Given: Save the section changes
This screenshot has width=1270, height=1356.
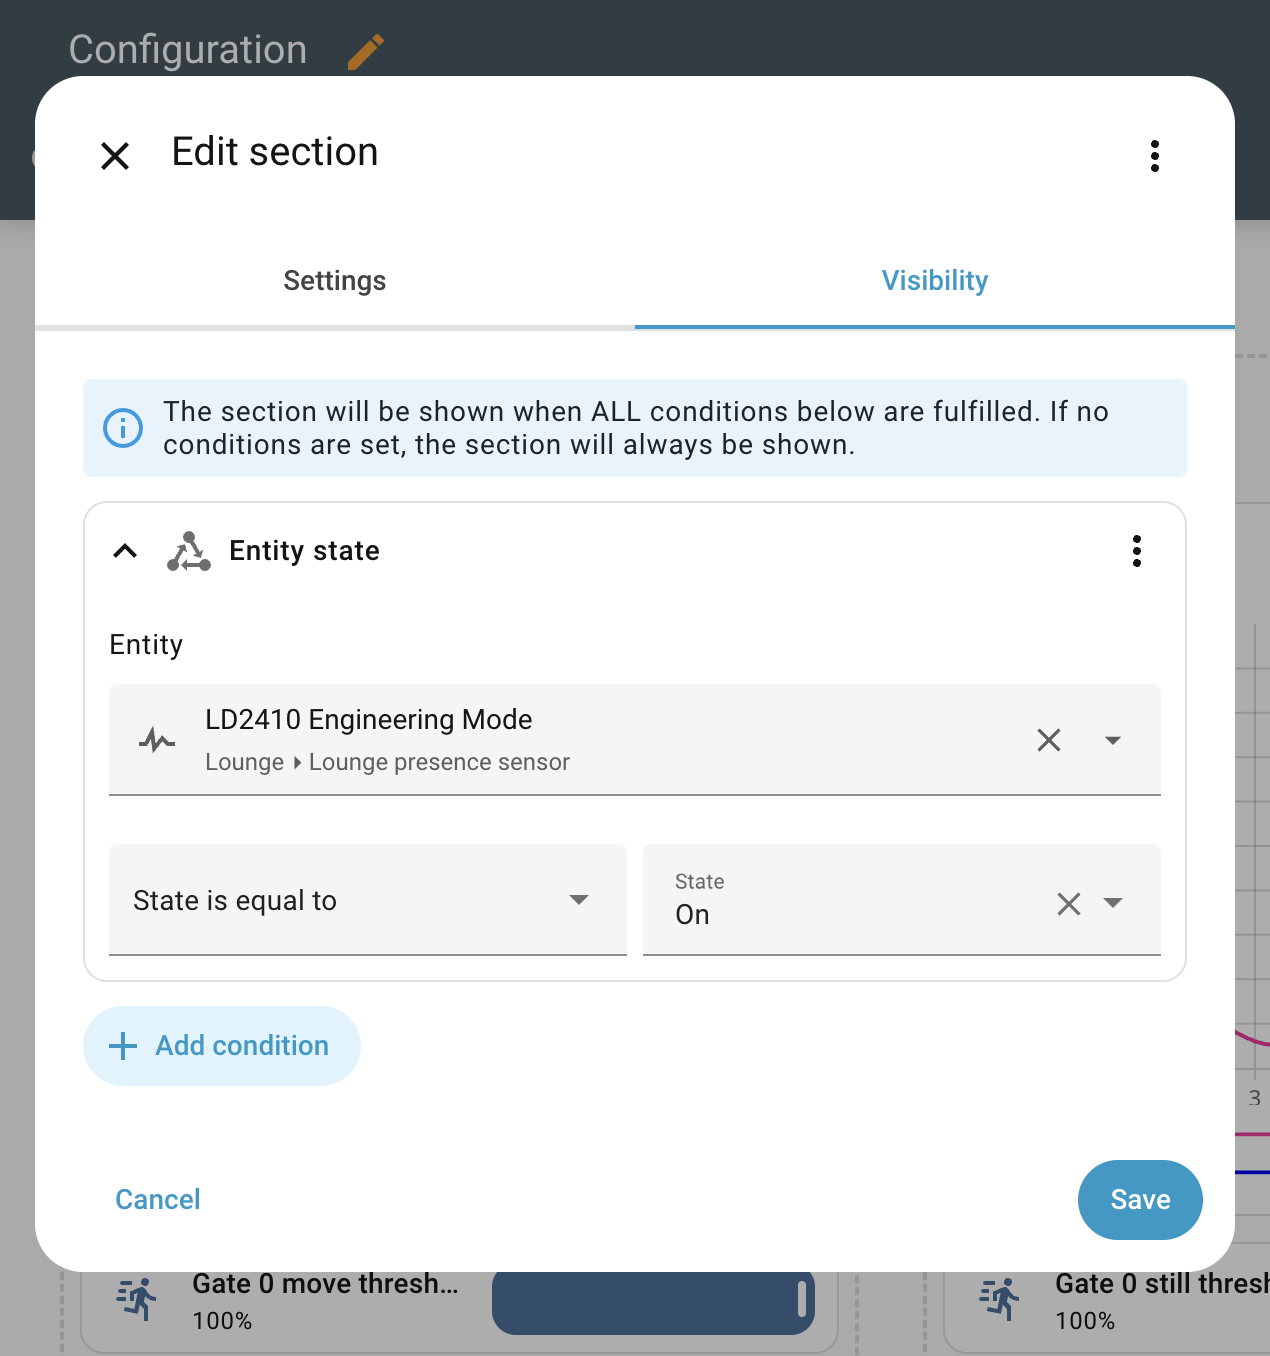Looking at the screenshot, I should point(1140,1200).
